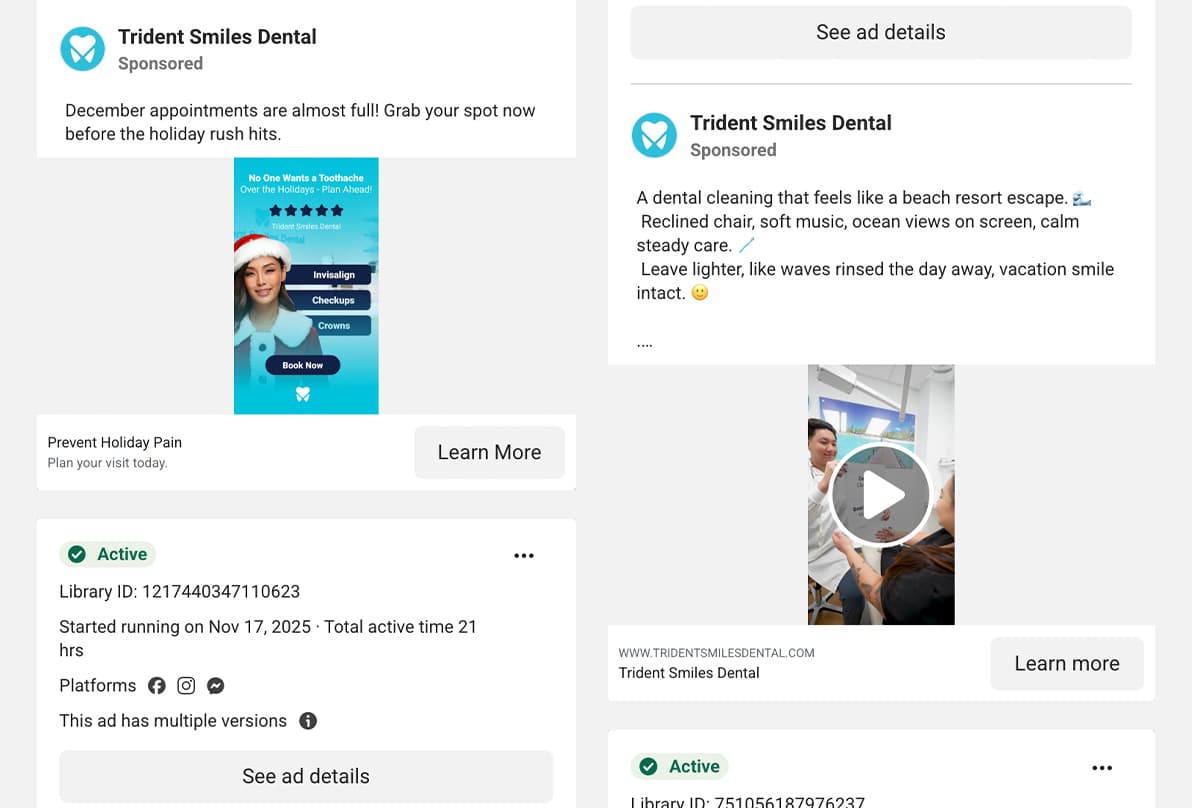Viewport: 1192px width, 808px height.
Task: Click Learn more button on beach resort ad
Action: (1067, 664)
